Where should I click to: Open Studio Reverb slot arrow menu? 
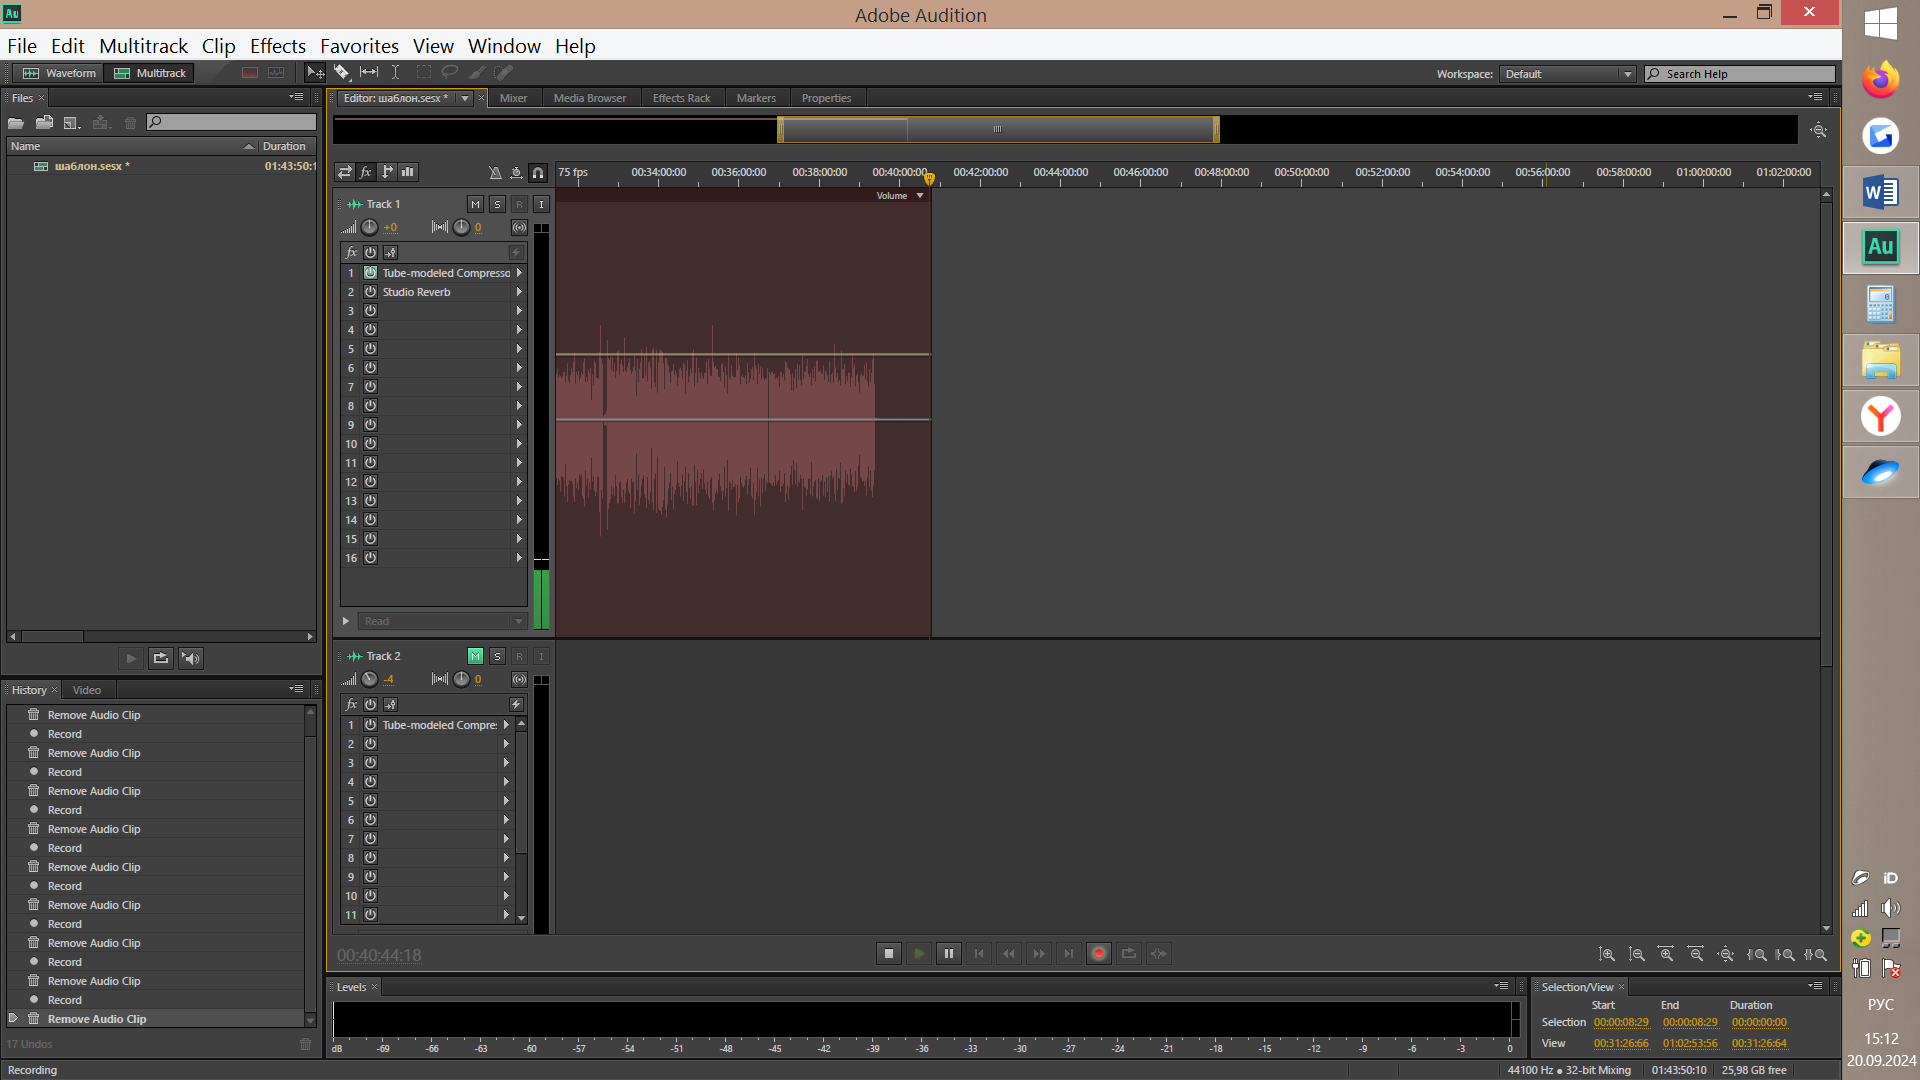(519, 292)
